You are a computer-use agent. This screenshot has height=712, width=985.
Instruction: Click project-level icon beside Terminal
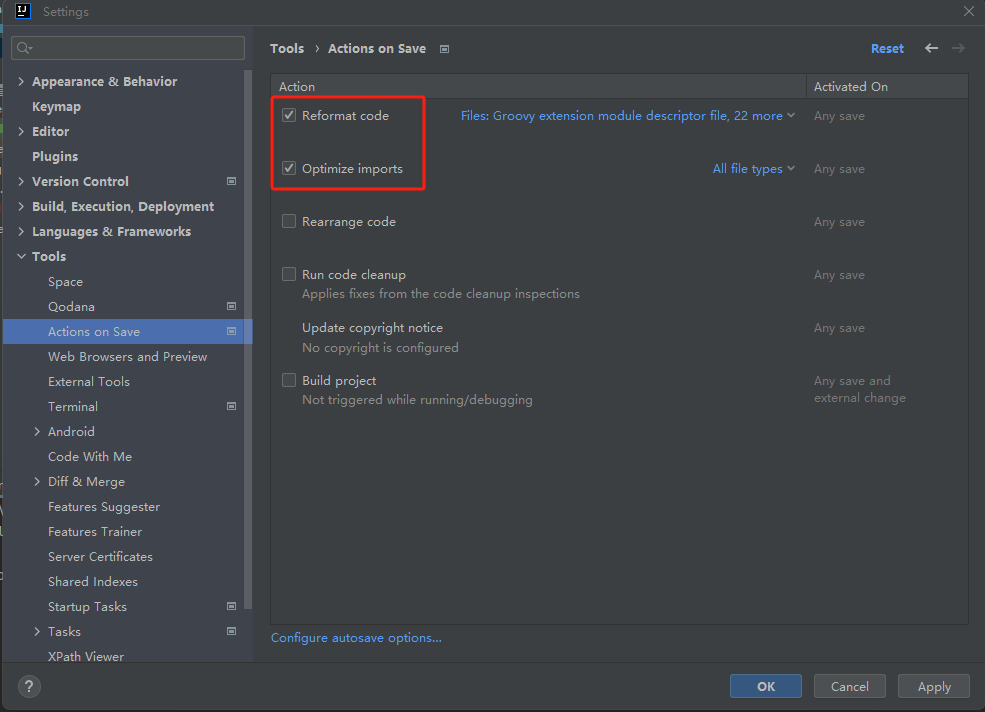231,406
